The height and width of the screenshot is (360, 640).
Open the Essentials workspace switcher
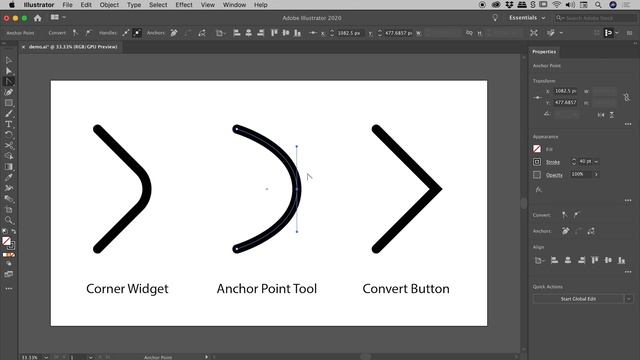pos(527,18)
